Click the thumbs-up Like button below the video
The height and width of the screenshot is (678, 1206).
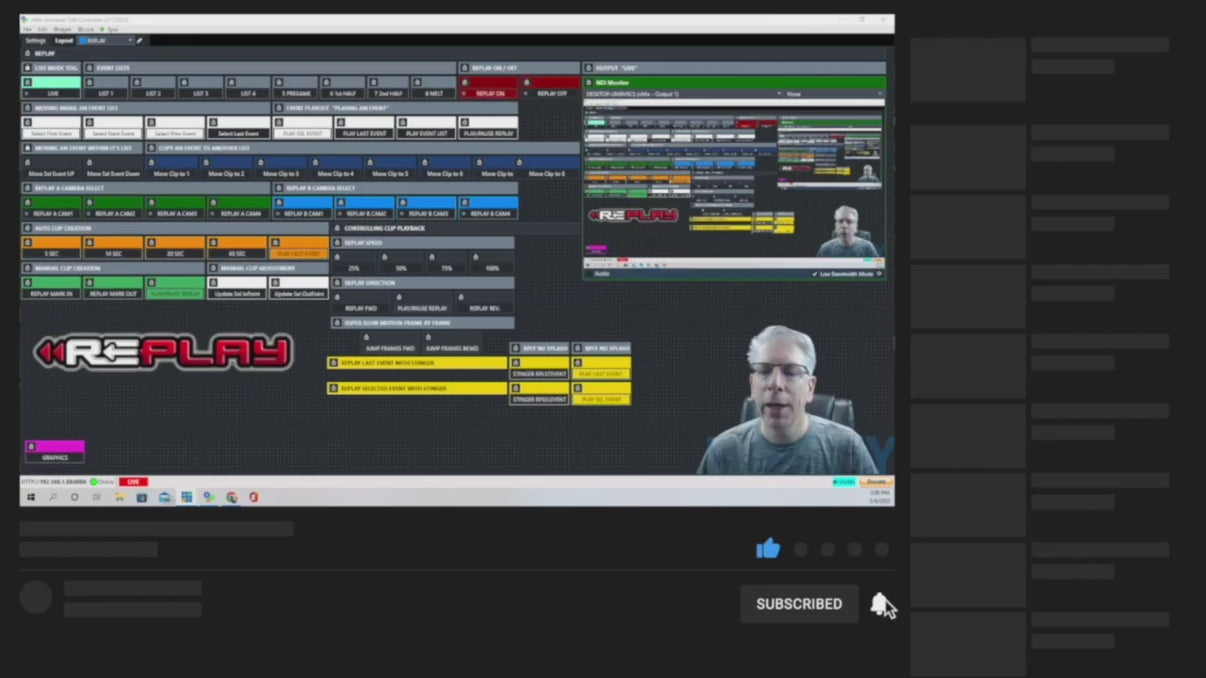click(768, 548)
